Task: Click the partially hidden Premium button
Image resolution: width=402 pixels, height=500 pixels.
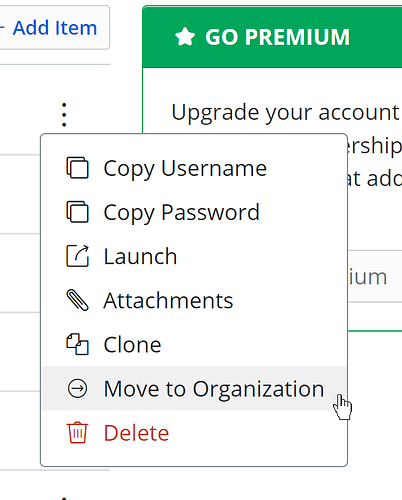Action: pos(375,276)
